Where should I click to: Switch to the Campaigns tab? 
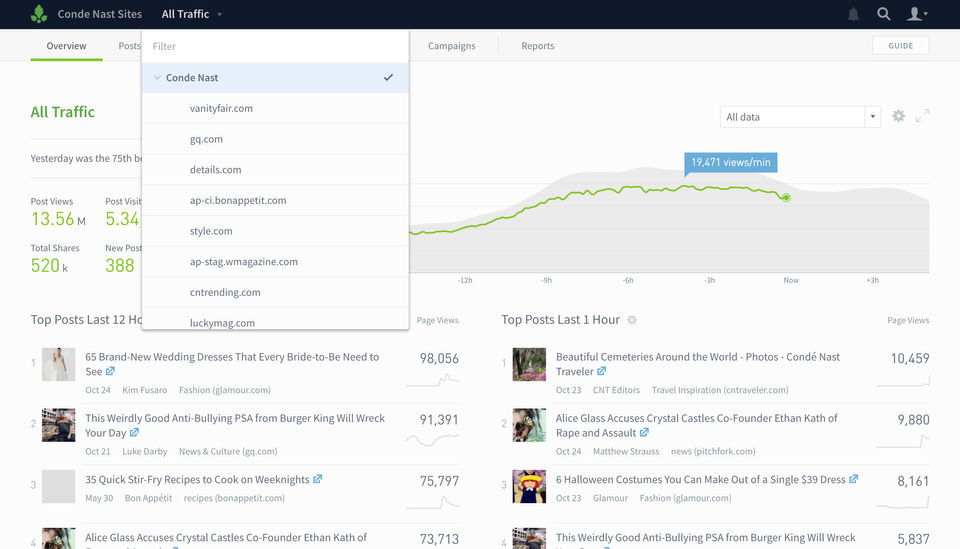coord(451,46)
